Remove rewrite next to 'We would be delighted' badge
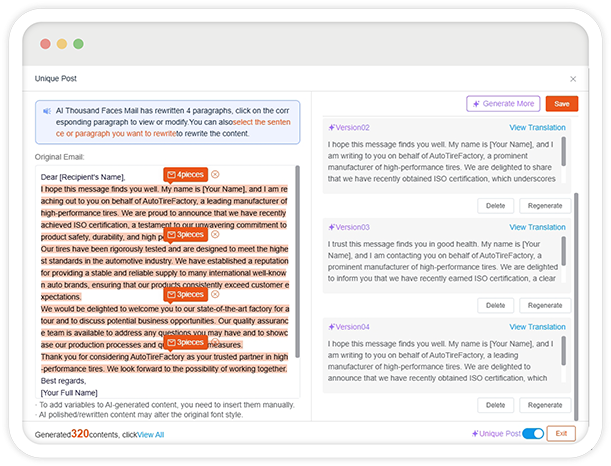This screenshot has height=466, width=611. [x=215, y=294]
